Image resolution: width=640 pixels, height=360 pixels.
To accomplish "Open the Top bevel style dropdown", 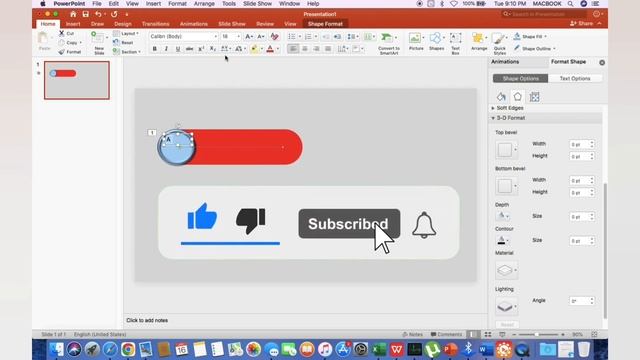I will 507,150.
